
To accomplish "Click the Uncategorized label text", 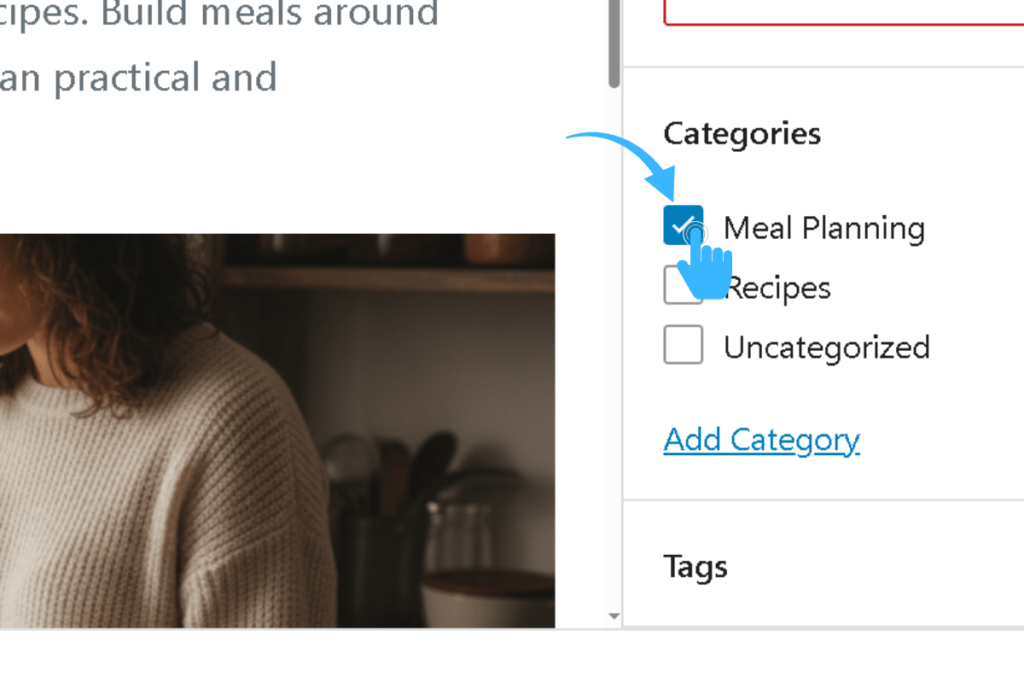I will [x=826, y=346].
